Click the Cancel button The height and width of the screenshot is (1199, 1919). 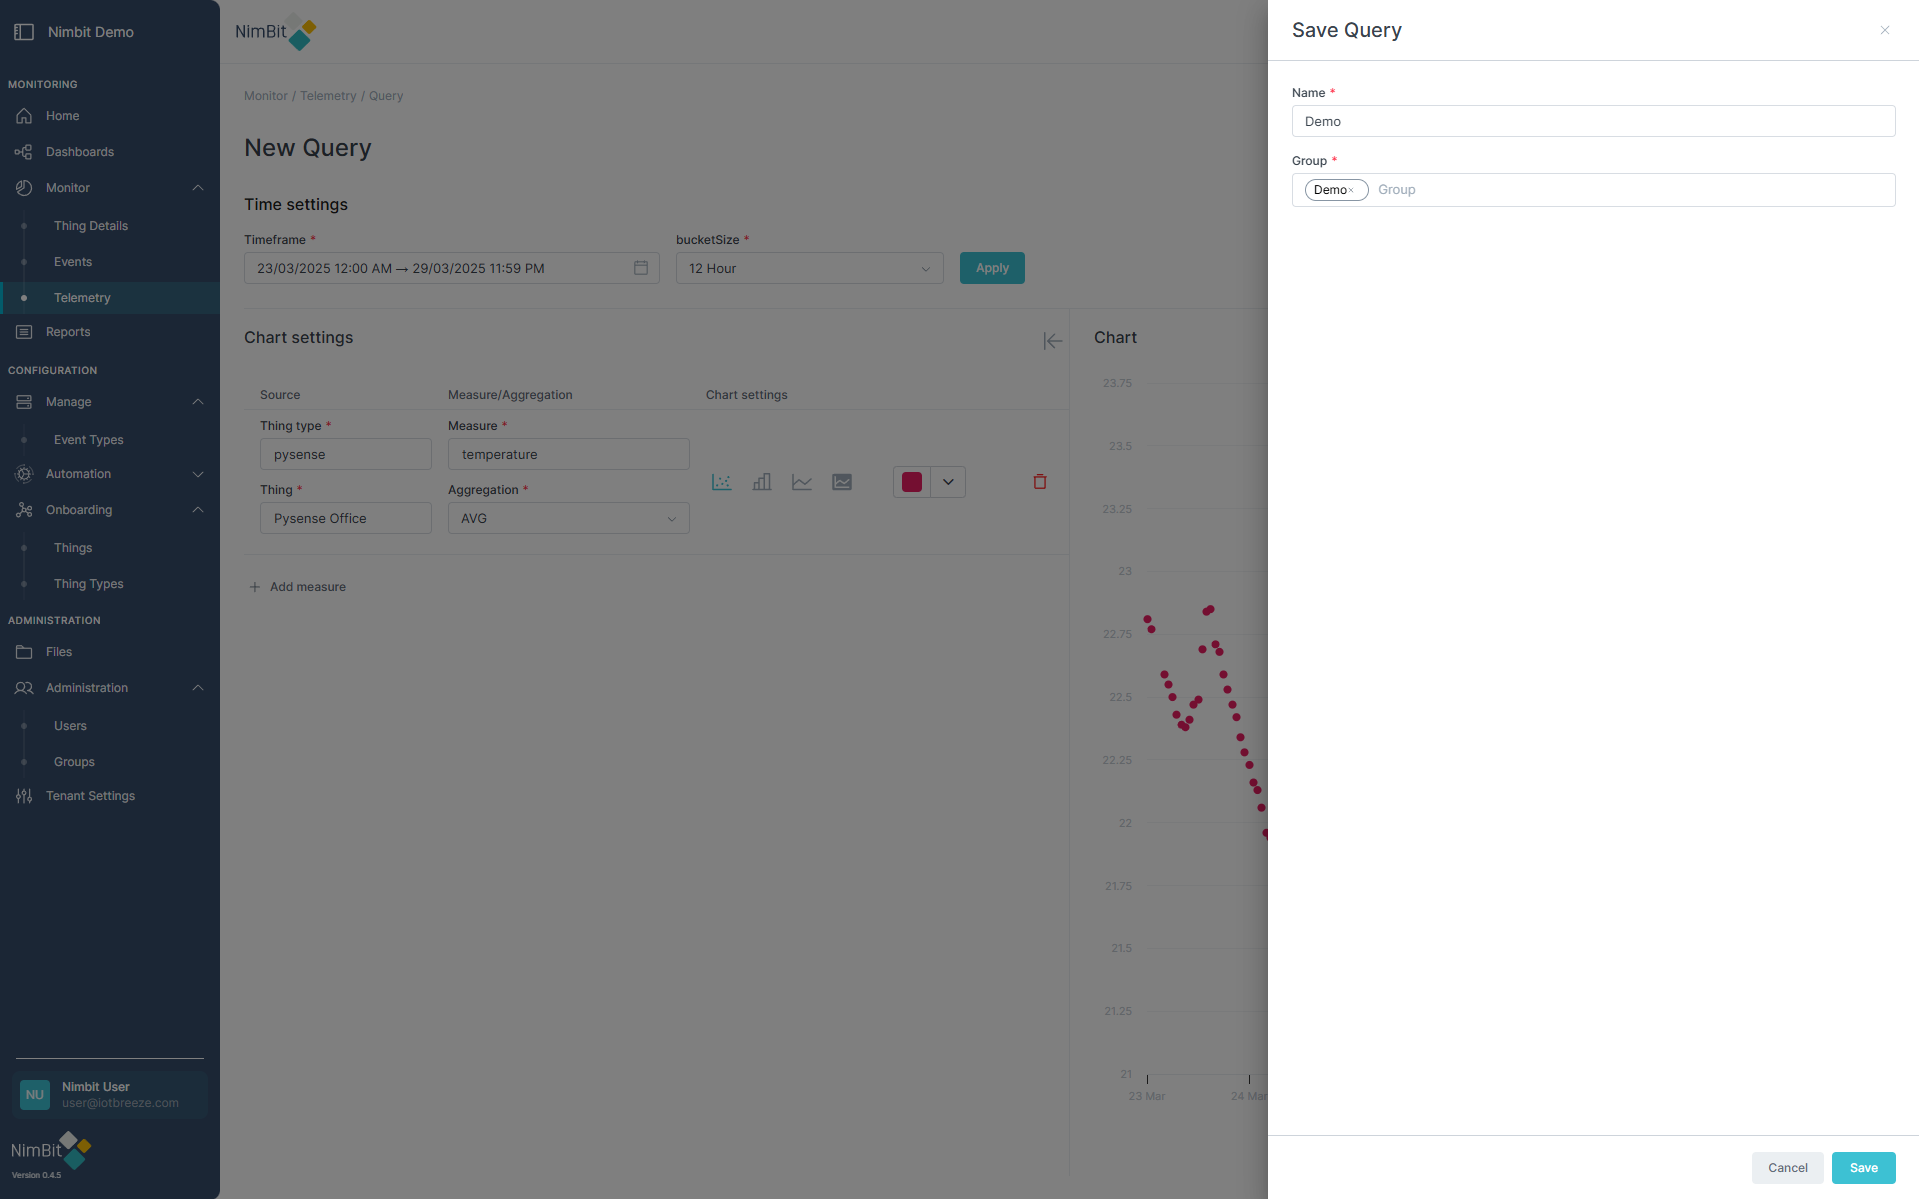tap(1787, 1168)
